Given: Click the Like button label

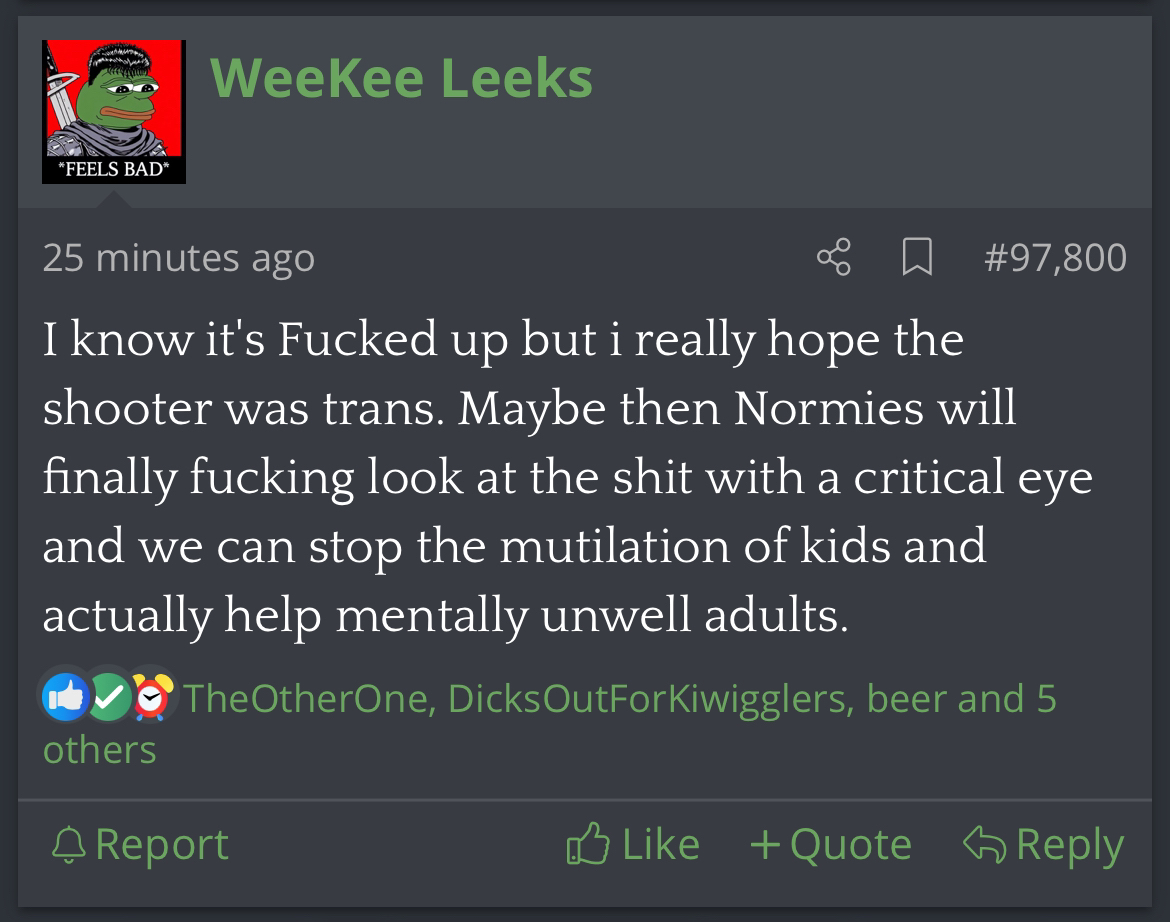Looking at the screenshot, I should click(x=660, y=845).
